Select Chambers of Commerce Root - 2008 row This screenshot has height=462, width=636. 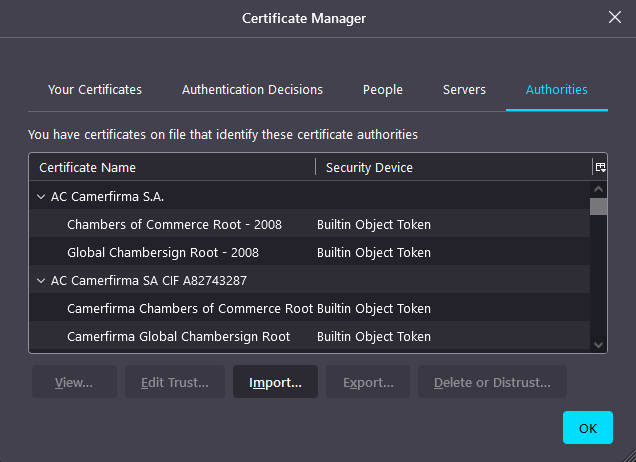coord(309,224)
